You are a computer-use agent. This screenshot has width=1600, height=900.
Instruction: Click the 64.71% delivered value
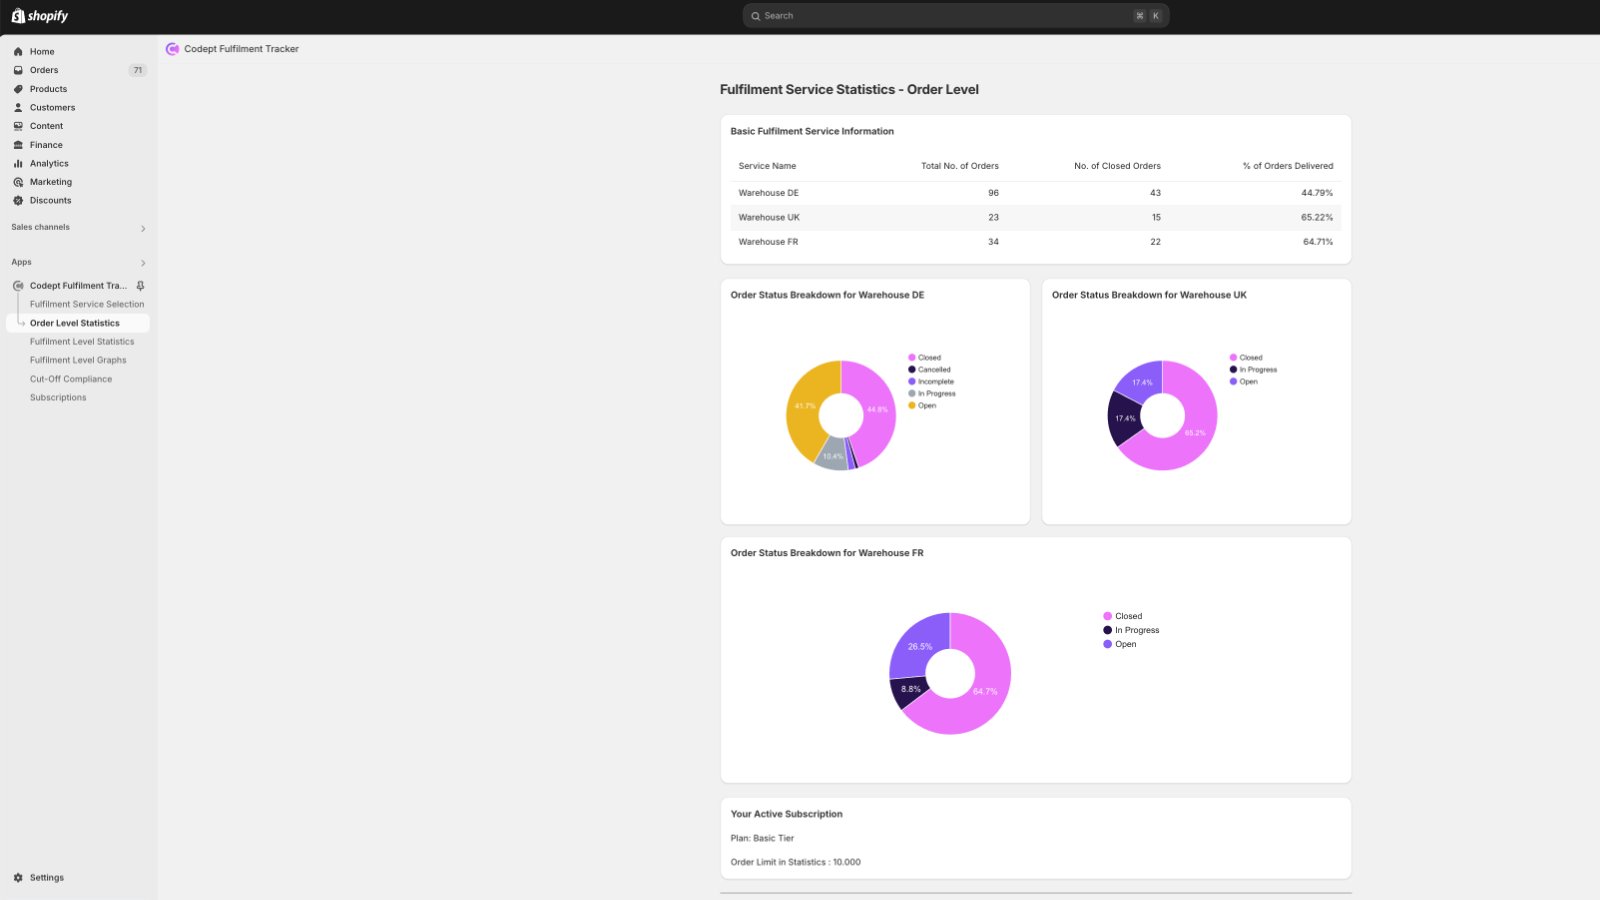pyautogui.click(x=1318, y=242)
